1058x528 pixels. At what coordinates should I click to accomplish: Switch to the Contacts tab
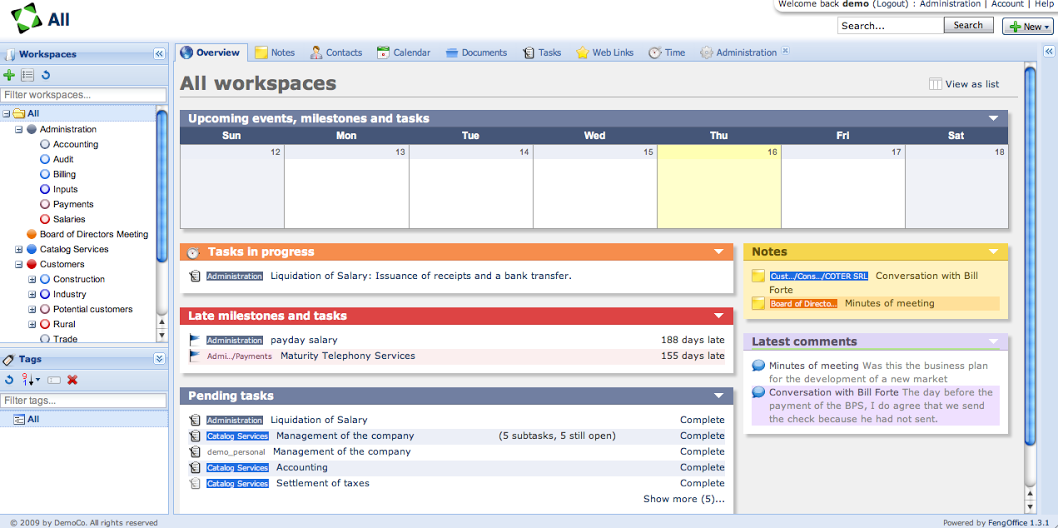pos(336,53)
